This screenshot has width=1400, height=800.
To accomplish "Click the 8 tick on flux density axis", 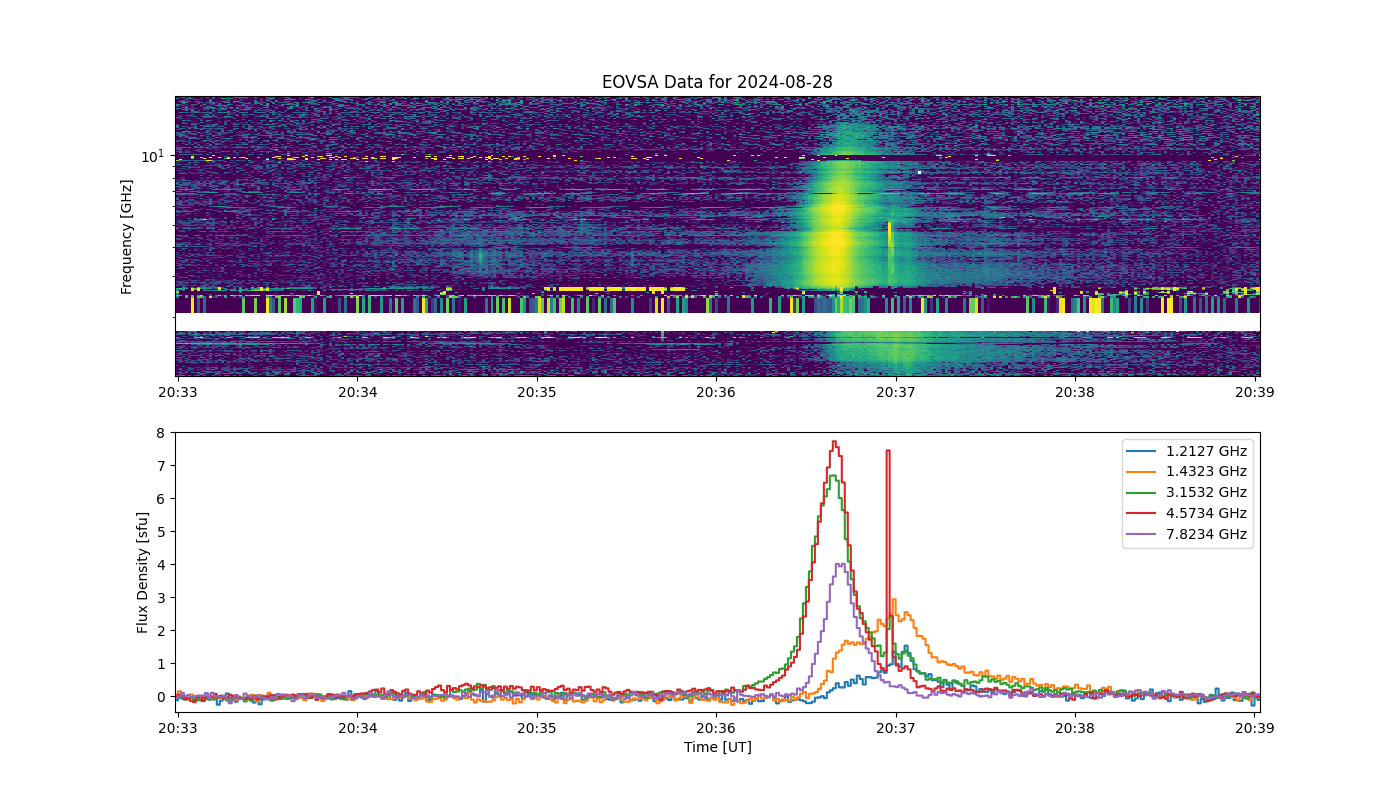I will (x=160, y=433).
